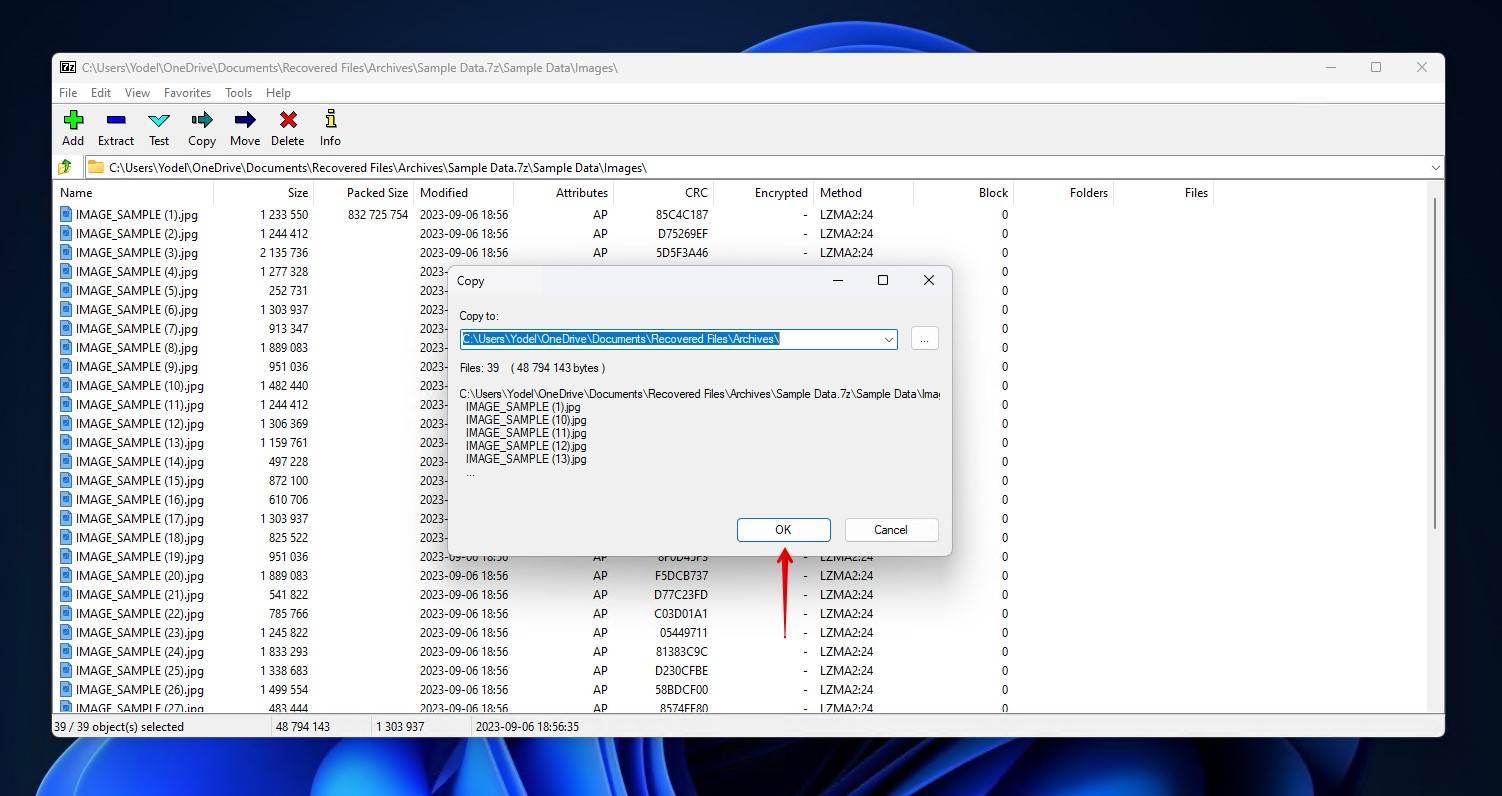Open the Favorites menu
Viewport: 1502px width, 796px height.
click(187, 93)
